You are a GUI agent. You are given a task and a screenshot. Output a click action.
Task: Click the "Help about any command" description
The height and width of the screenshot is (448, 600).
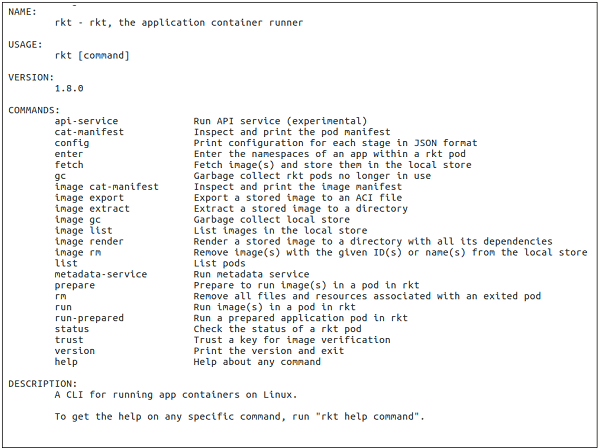(x=260, y=361)
